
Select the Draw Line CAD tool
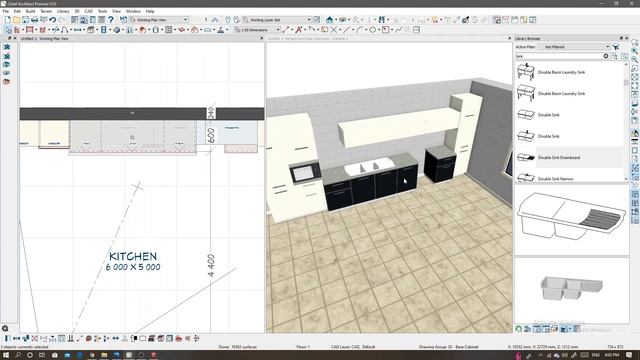click(347, 30)
